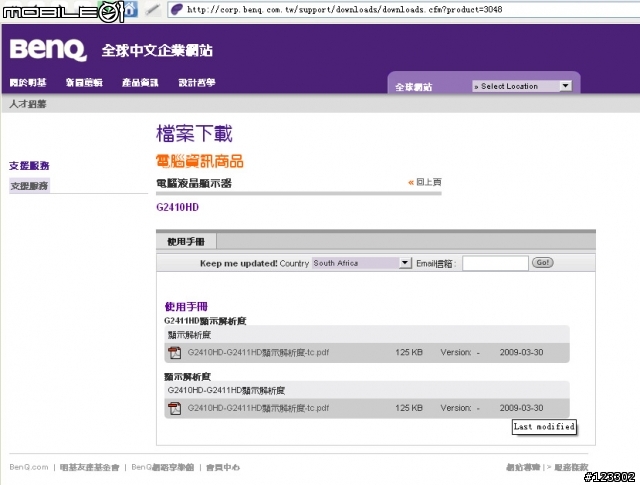The height and width of the screenshot is (485, 640).
Task: Select the highlighted 支援服務 sidebar item
Action: (x=29, y=186)
